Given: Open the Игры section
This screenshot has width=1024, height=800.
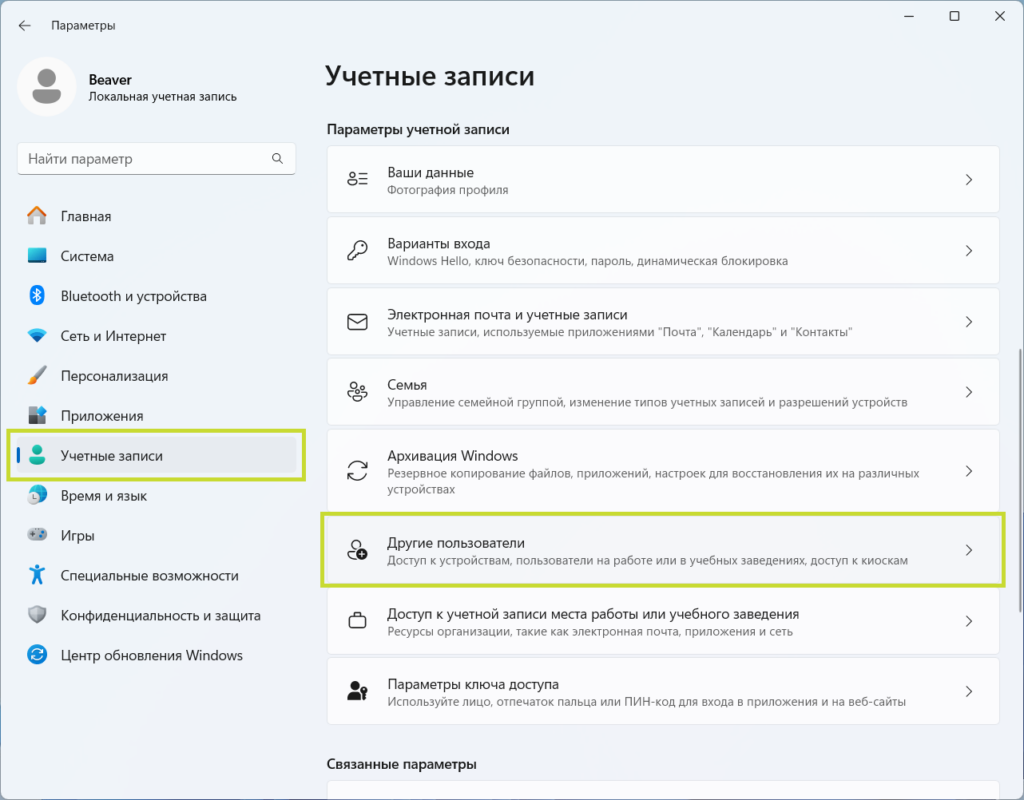Looking at the screenshot, I should (x=157, y=536).
